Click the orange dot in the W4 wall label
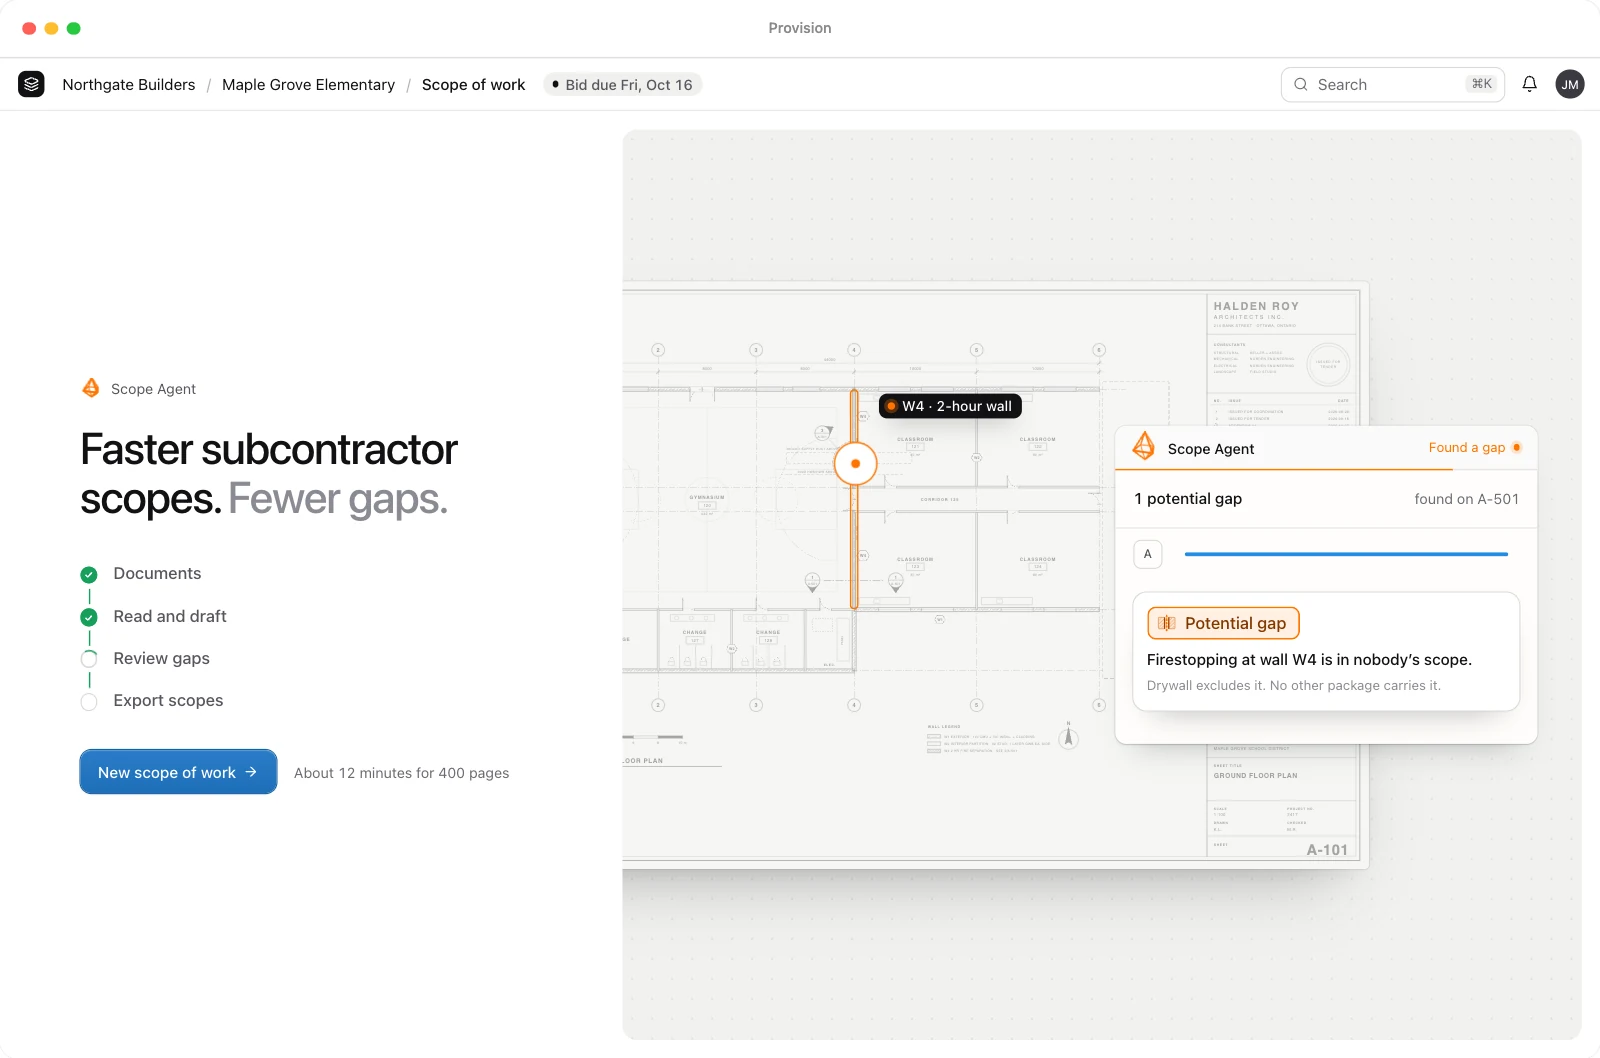Image resolution: width=1600 pixels, height=1058 pixels. coord(891,406)
